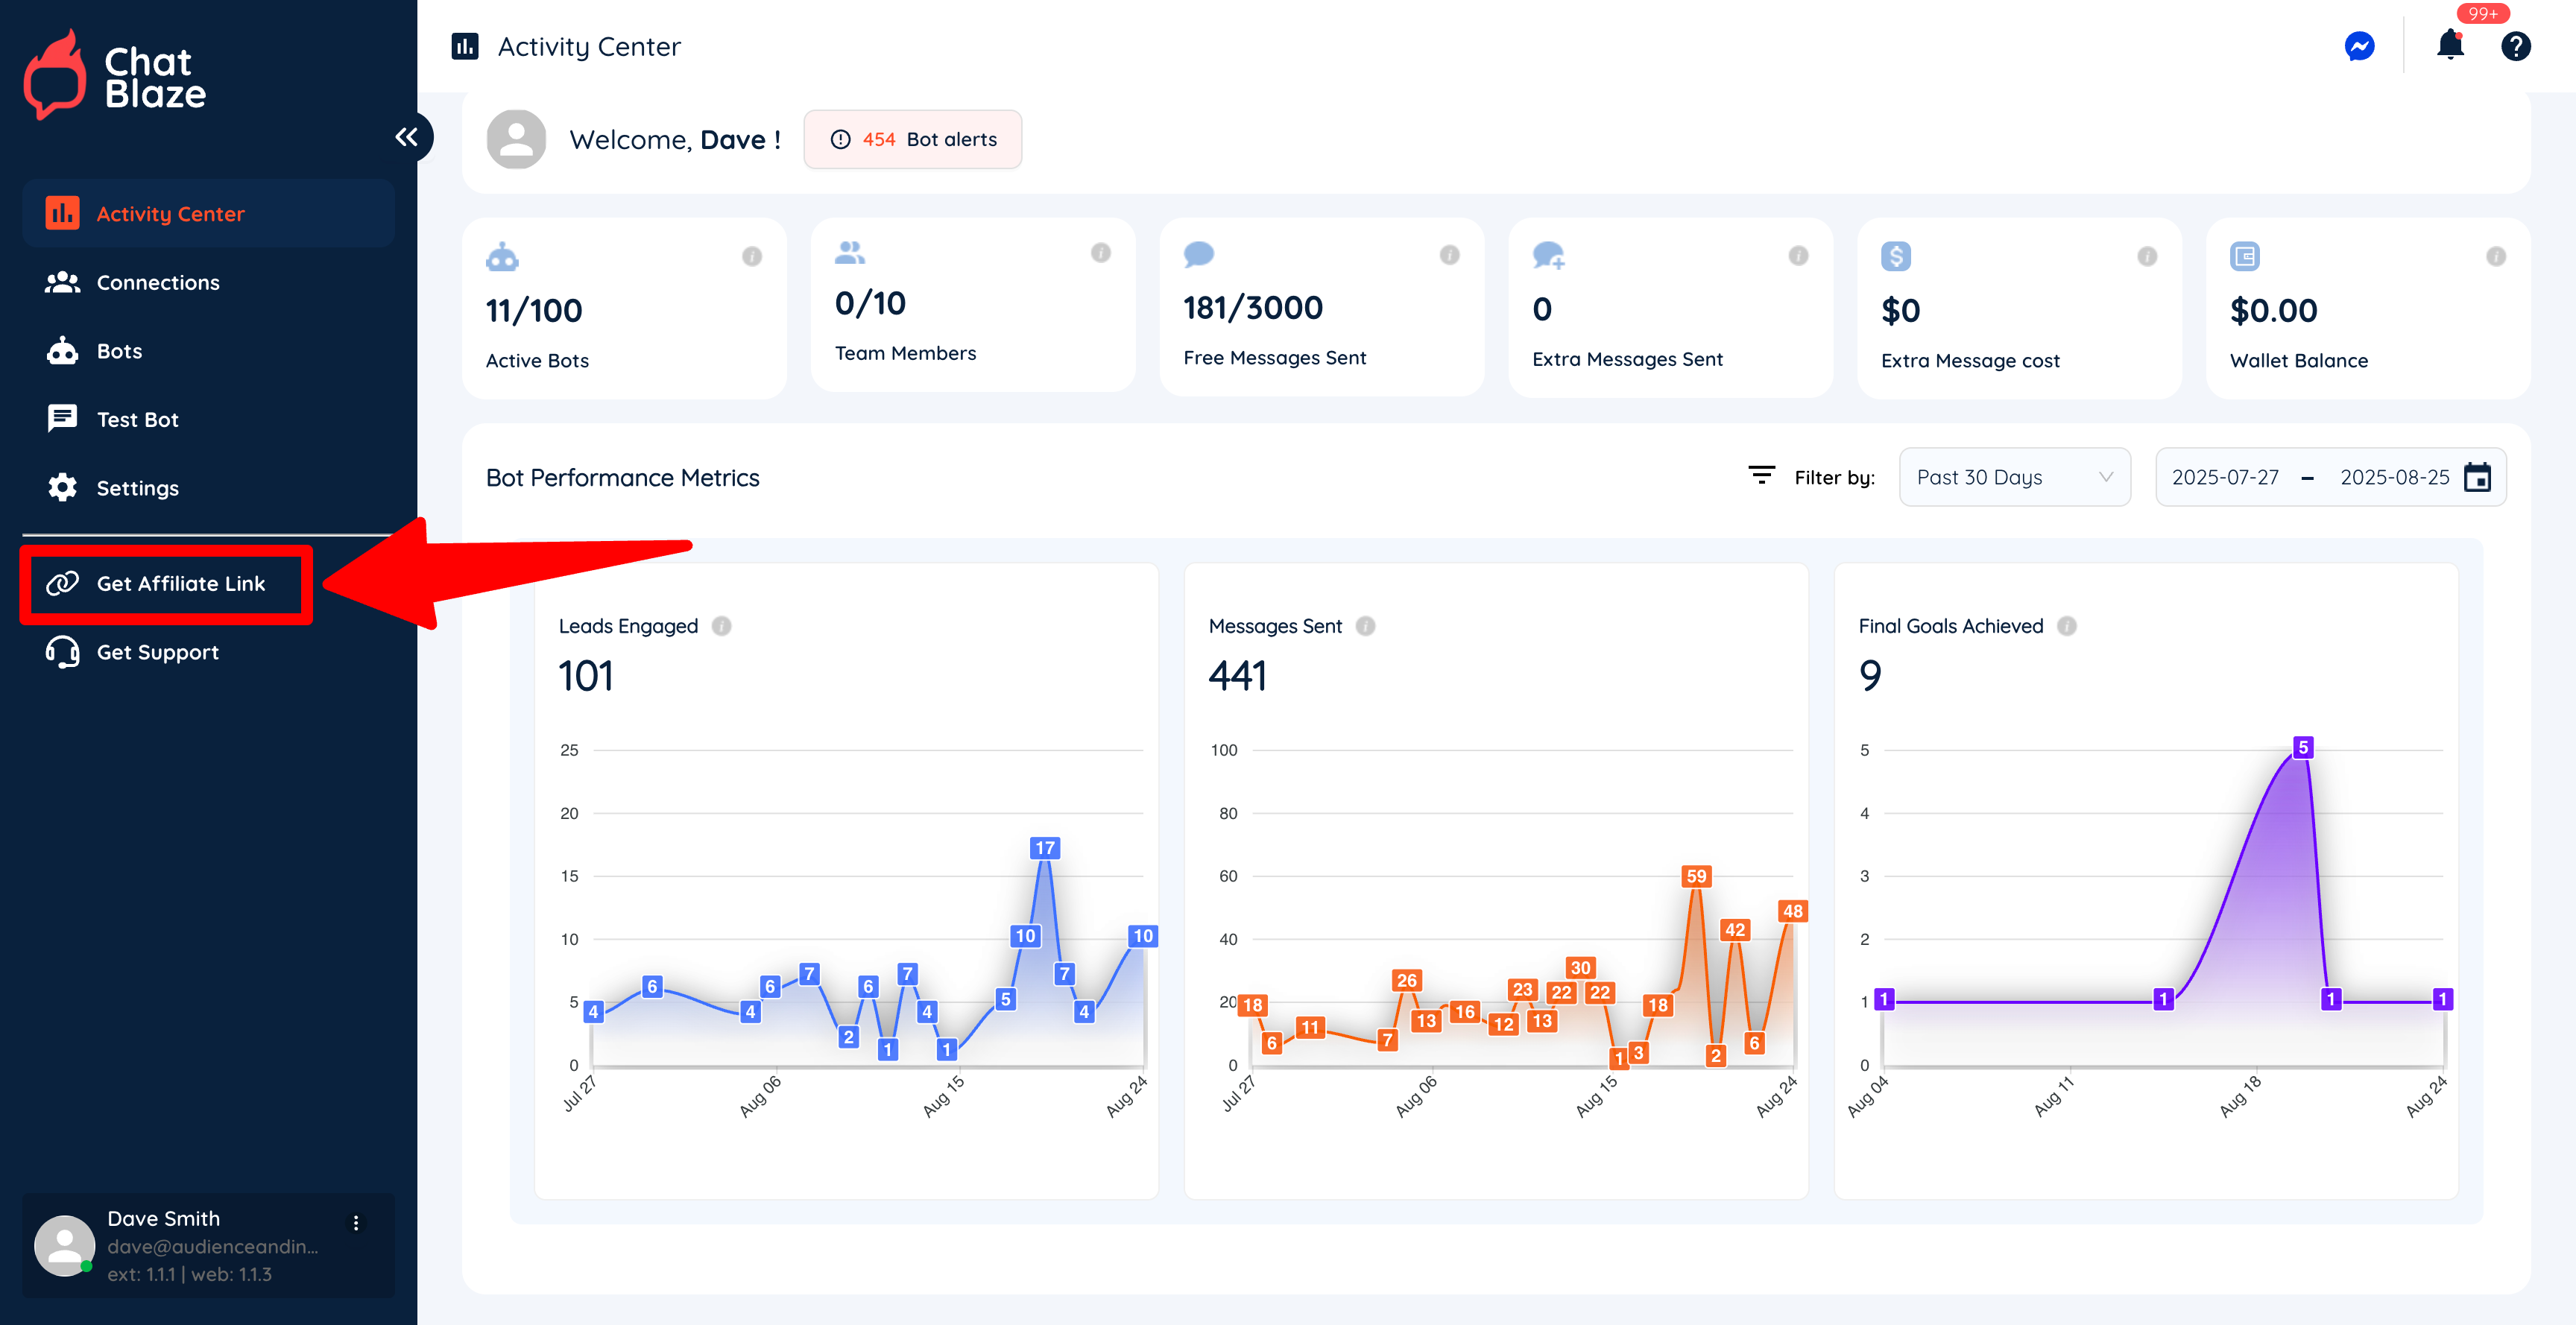Select Test Bot from sidebar
2576x1325 pixels.
137,420
